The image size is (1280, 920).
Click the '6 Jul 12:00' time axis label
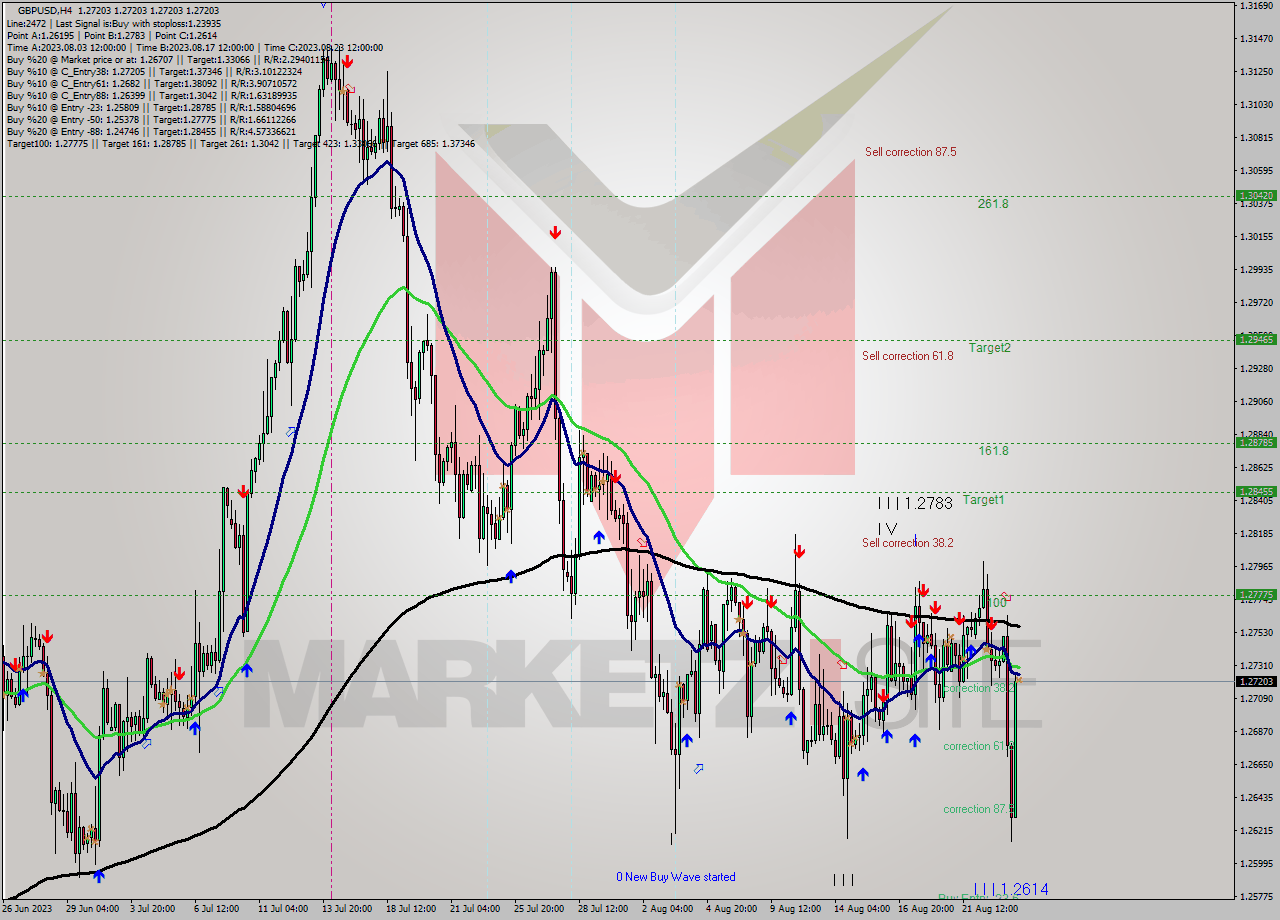tap(217, 910)
